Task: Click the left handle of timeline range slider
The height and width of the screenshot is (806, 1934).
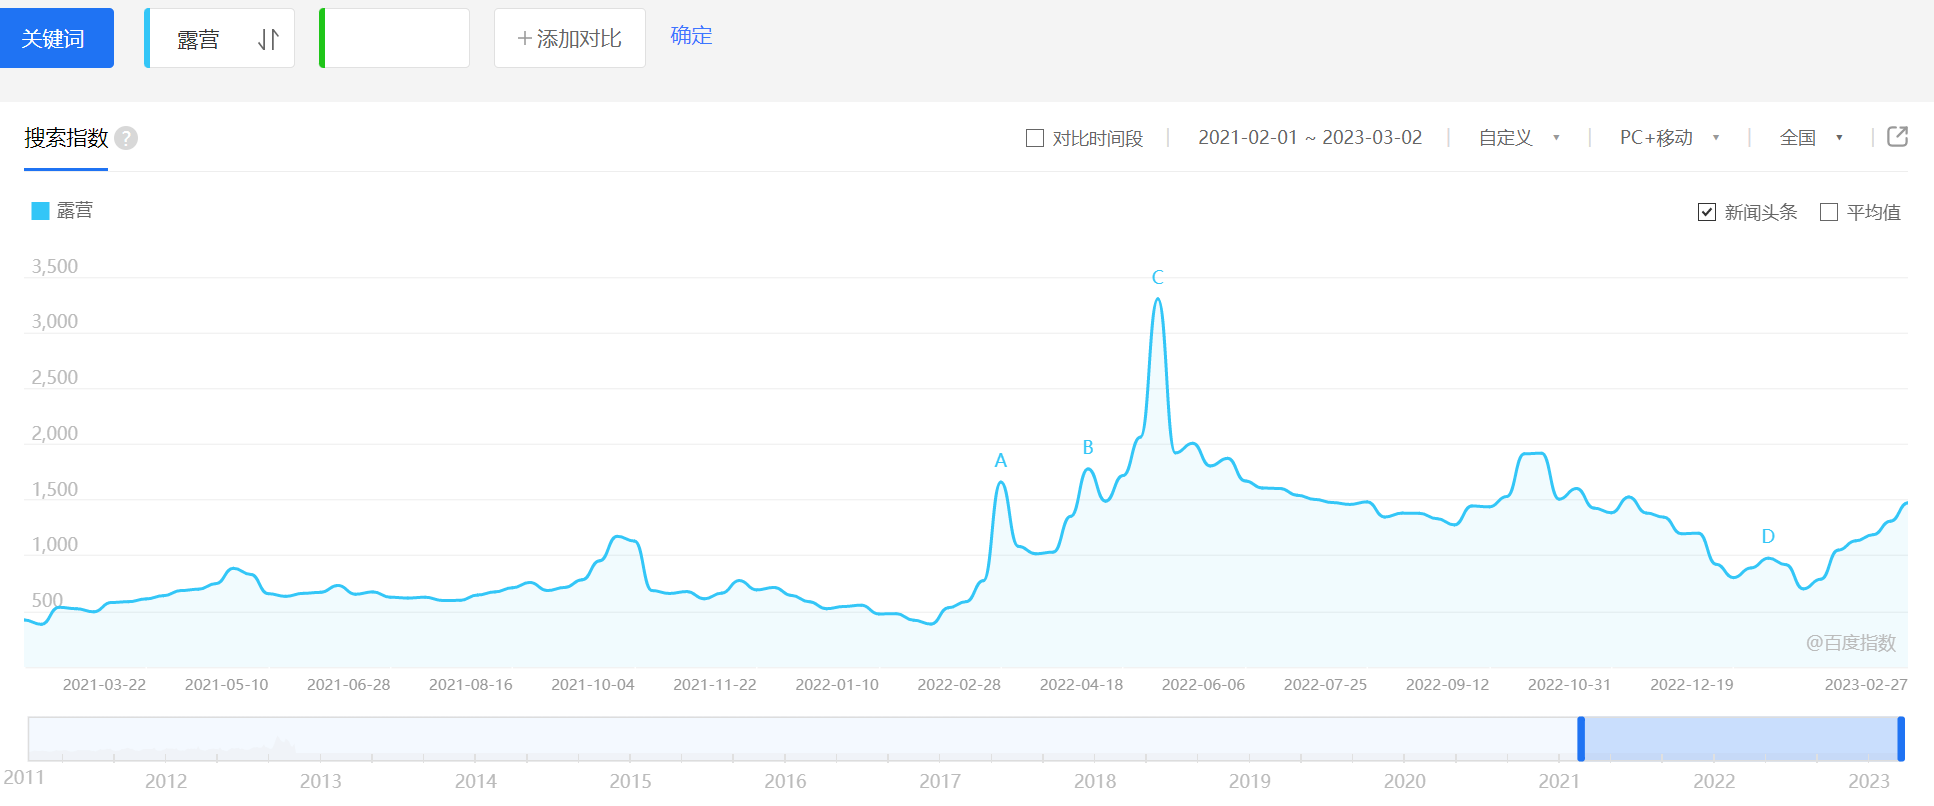Action: pos(1581,739)
